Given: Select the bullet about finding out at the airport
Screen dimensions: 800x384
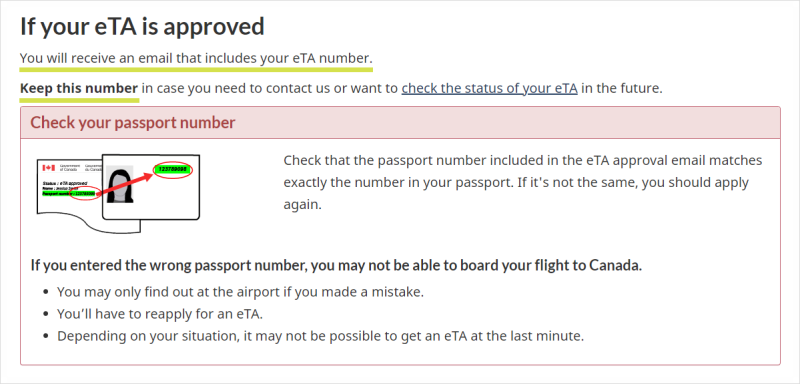Looking at the screenshot, I should [240, 293].
